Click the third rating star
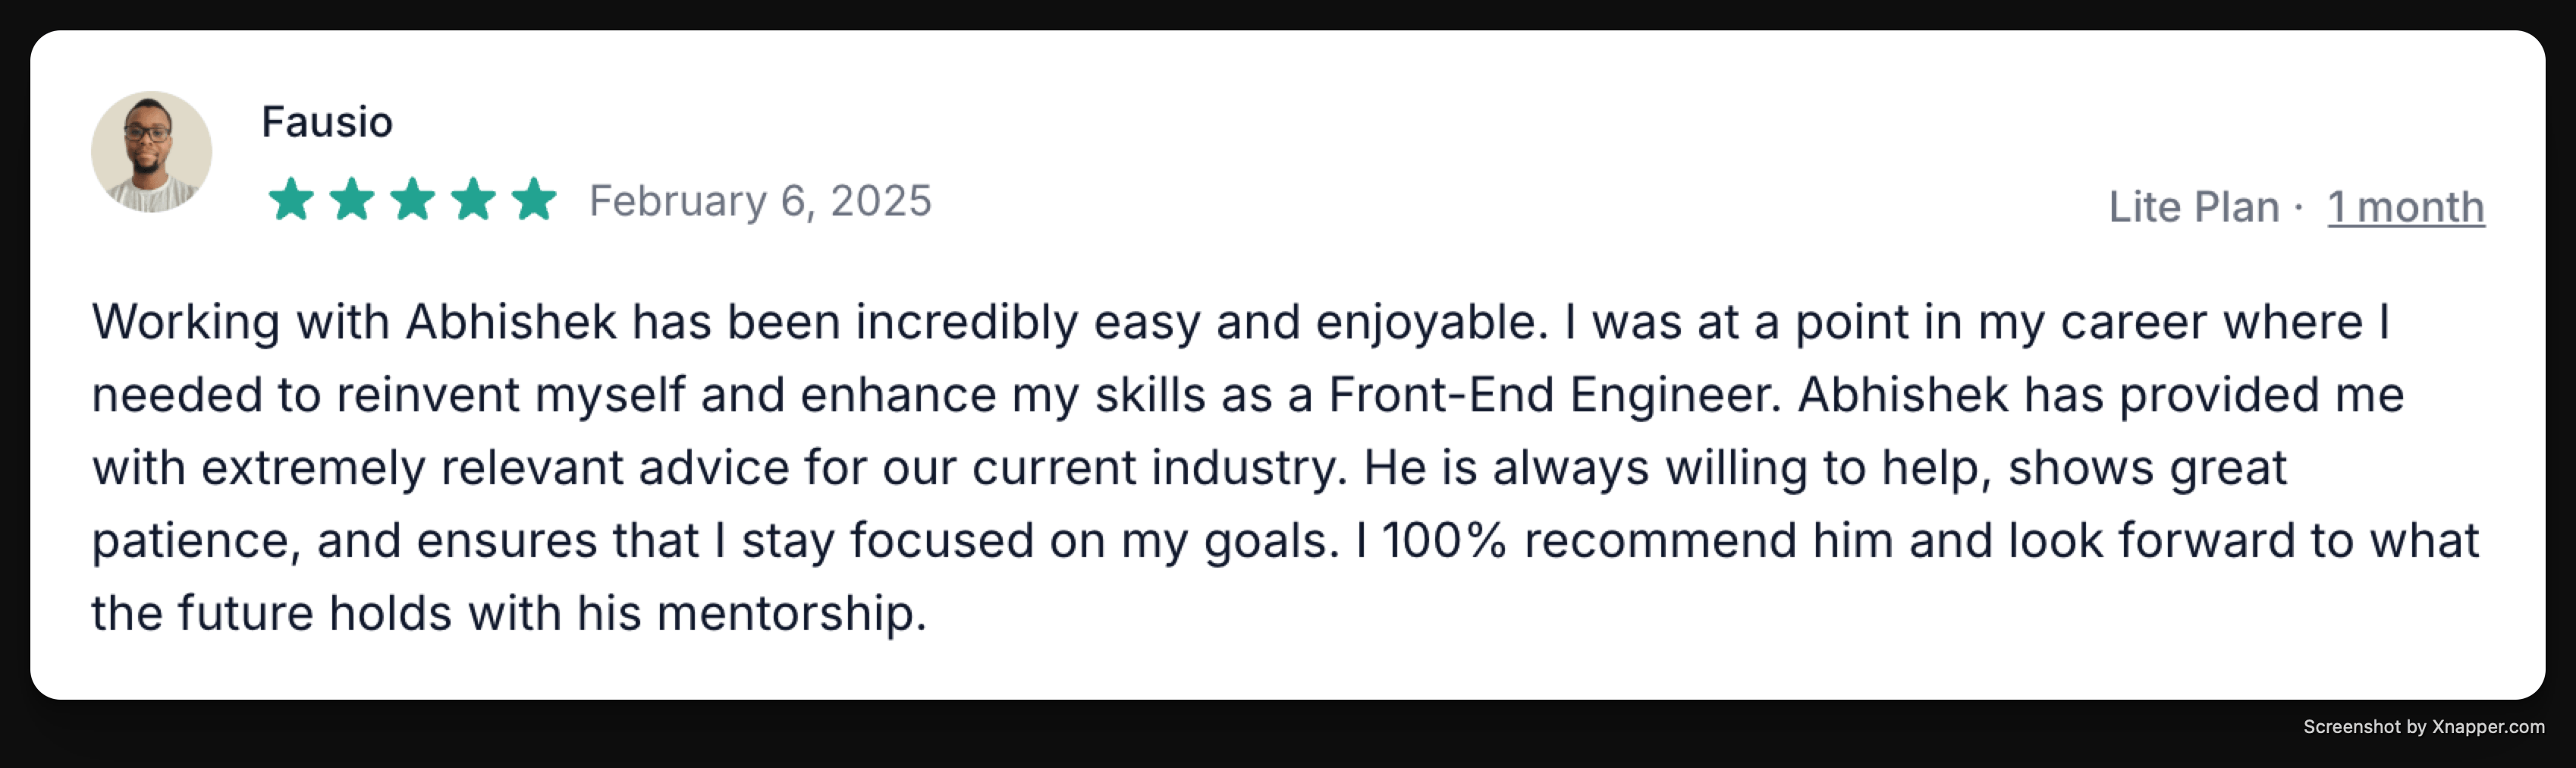This screenshot has height=768, width=2576. click(413, 200)
